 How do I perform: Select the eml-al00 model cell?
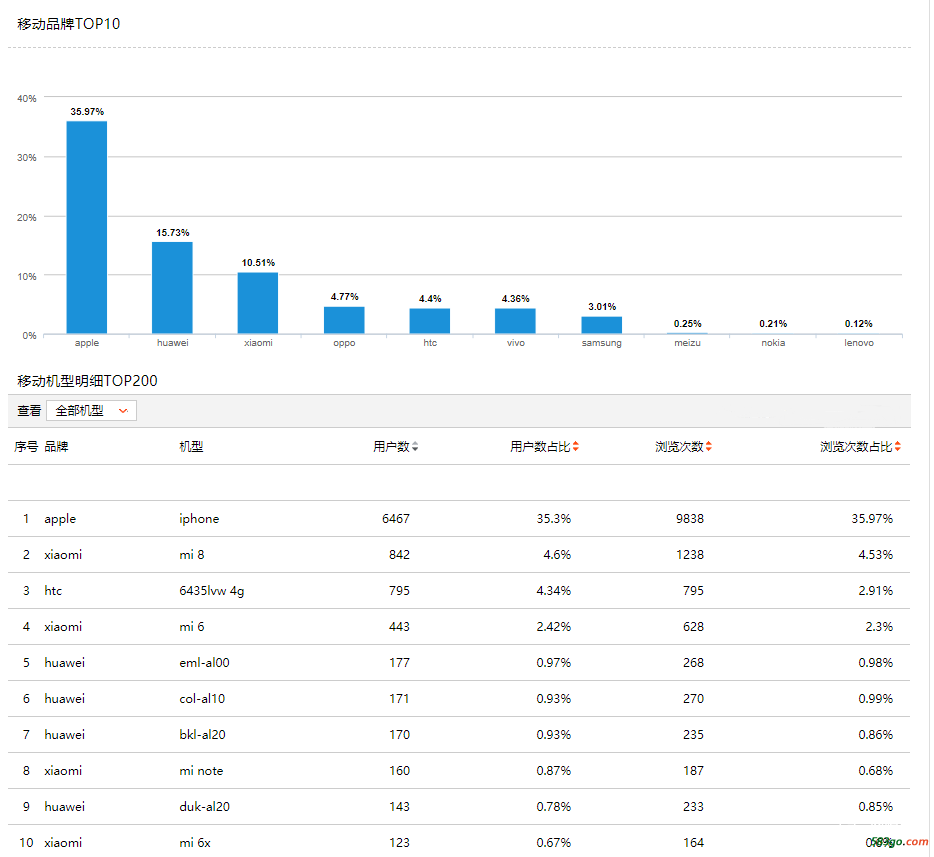coord(204,662)
